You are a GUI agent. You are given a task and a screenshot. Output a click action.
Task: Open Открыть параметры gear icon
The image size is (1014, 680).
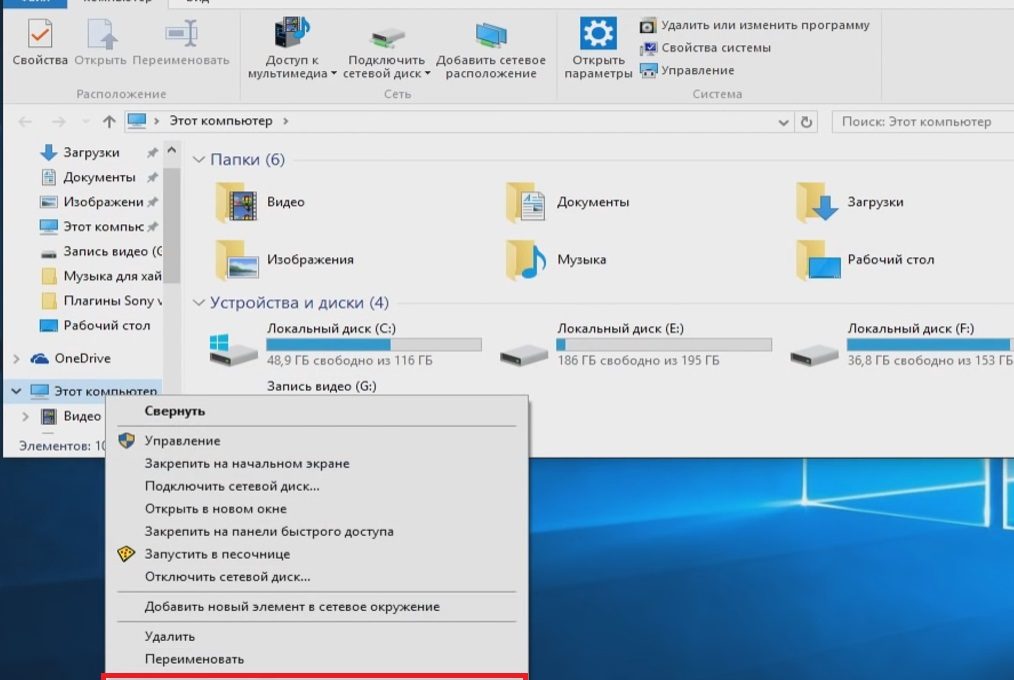pos(598,34)
